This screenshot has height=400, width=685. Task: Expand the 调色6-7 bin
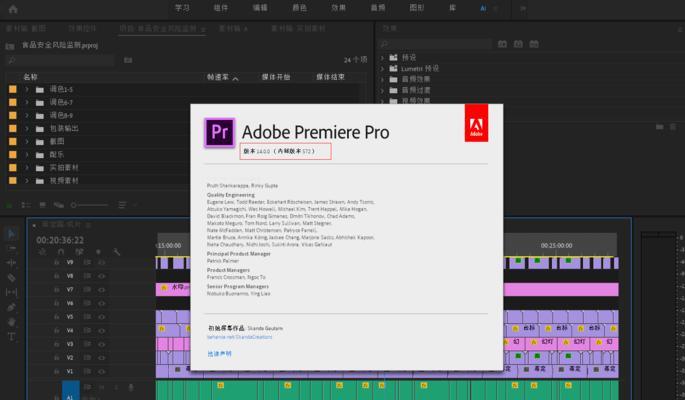click(27, 102)
